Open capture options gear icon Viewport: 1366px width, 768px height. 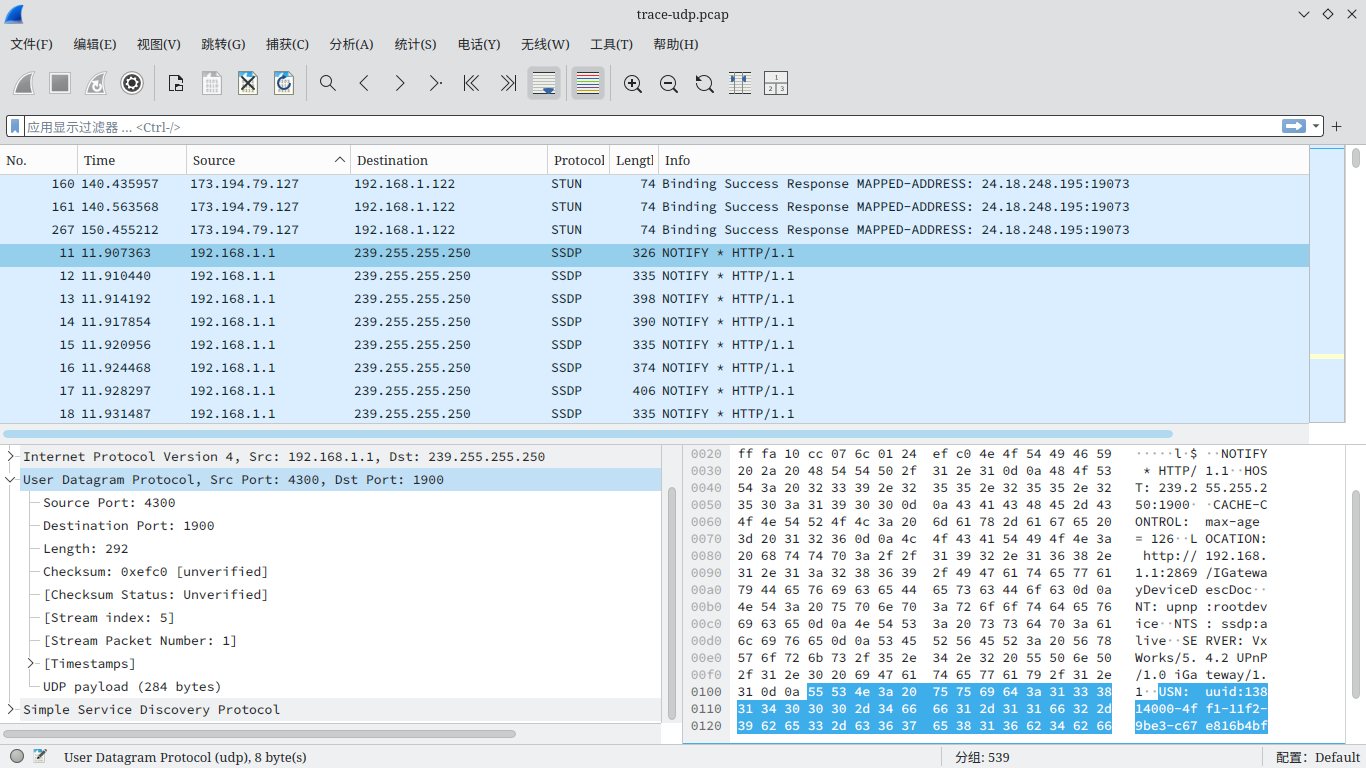[x=132, y=84]
